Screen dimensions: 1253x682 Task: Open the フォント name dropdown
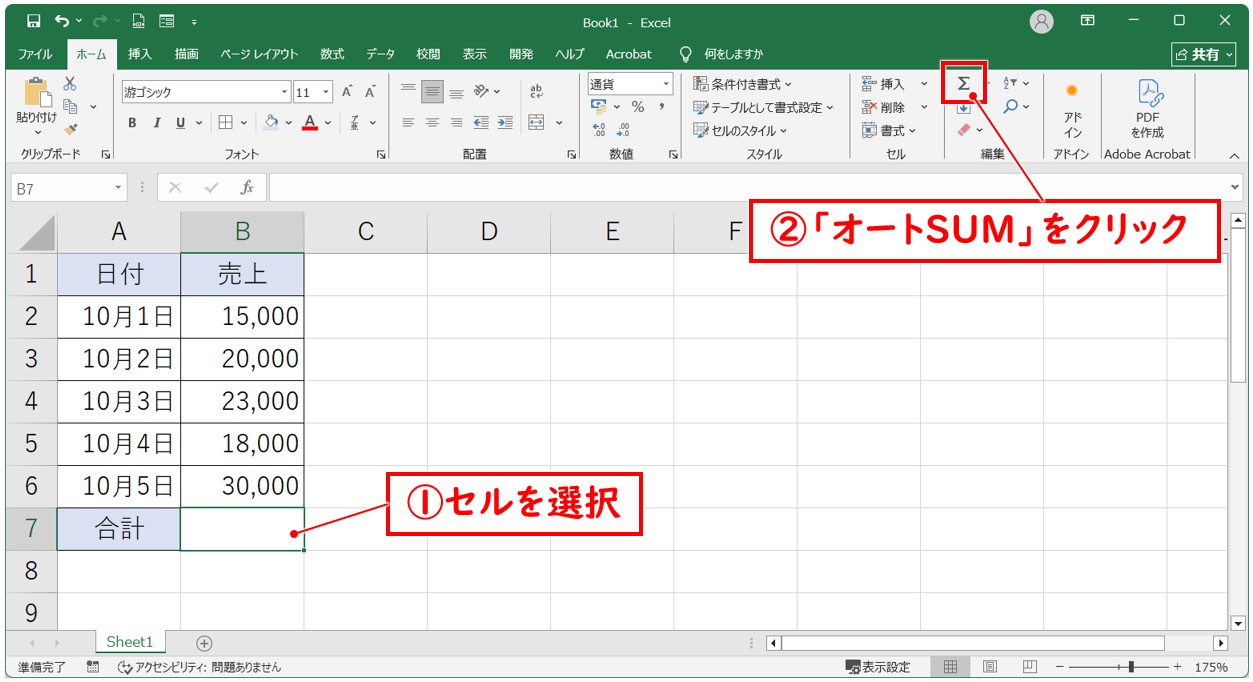(284, 91)
